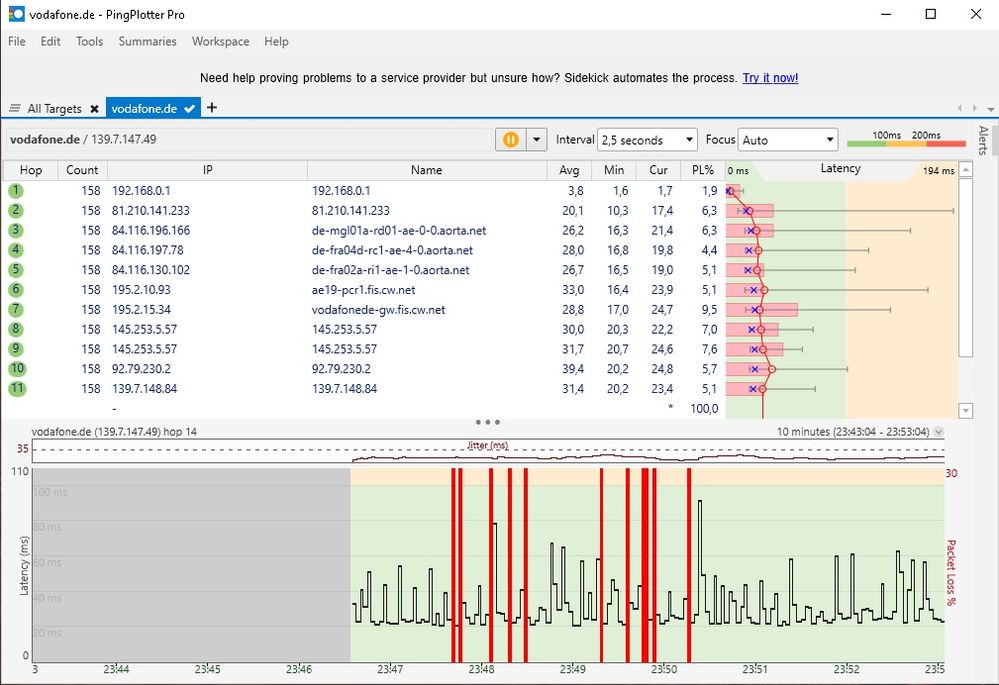999x685 pixels.
Task: Open the Summaries menu
Action: pos(147,42)
